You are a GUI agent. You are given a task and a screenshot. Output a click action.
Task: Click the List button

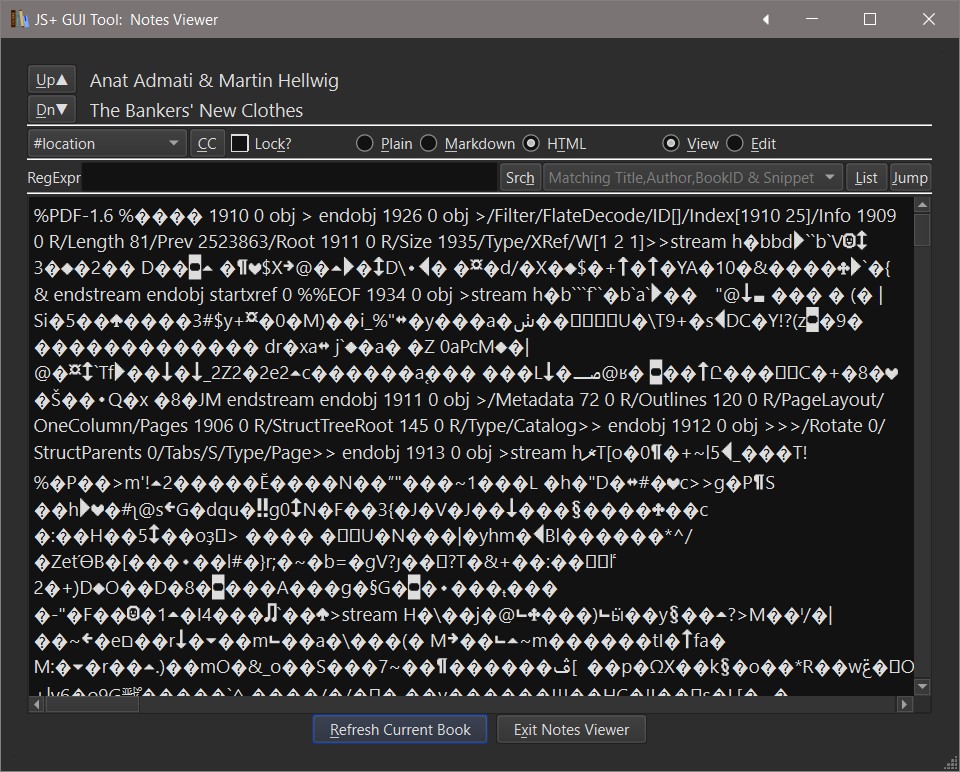(x=866, y=178)
